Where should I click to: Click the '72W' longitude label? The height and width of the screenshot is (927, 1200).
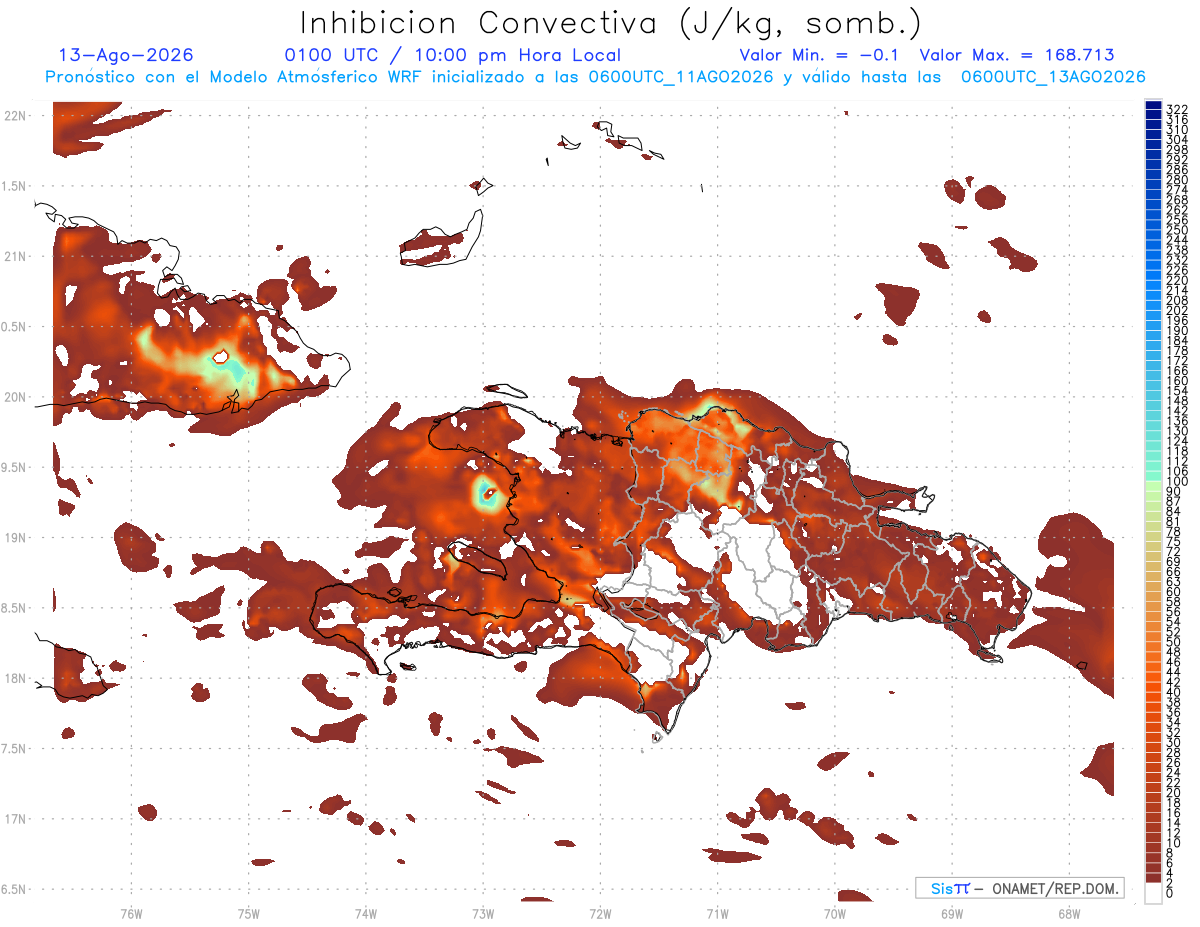(600, 913)
